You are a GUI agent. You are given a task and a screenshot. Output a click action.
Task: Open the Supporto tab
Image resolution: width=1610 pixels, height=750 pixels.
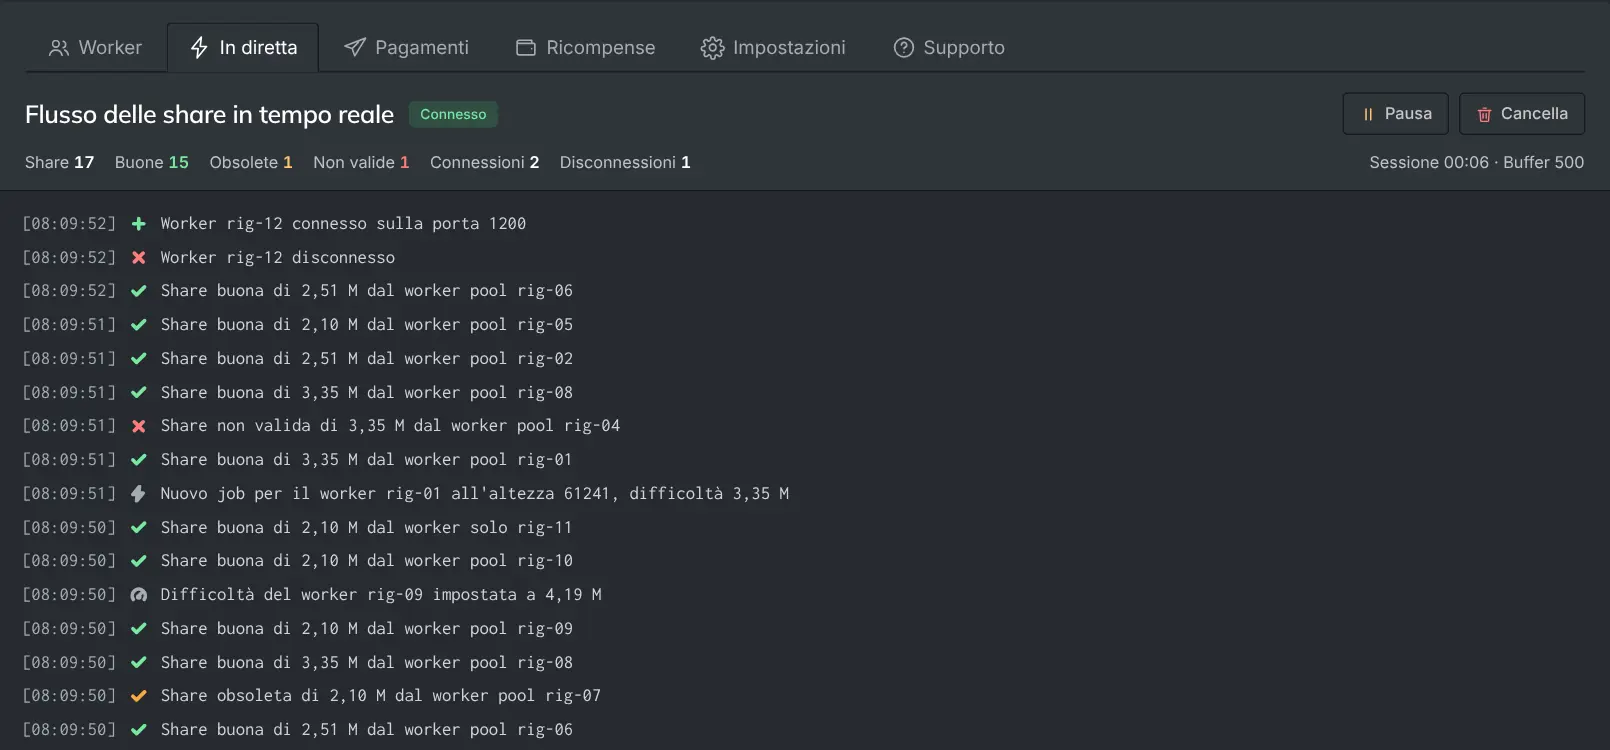click(x=949, y=48)
